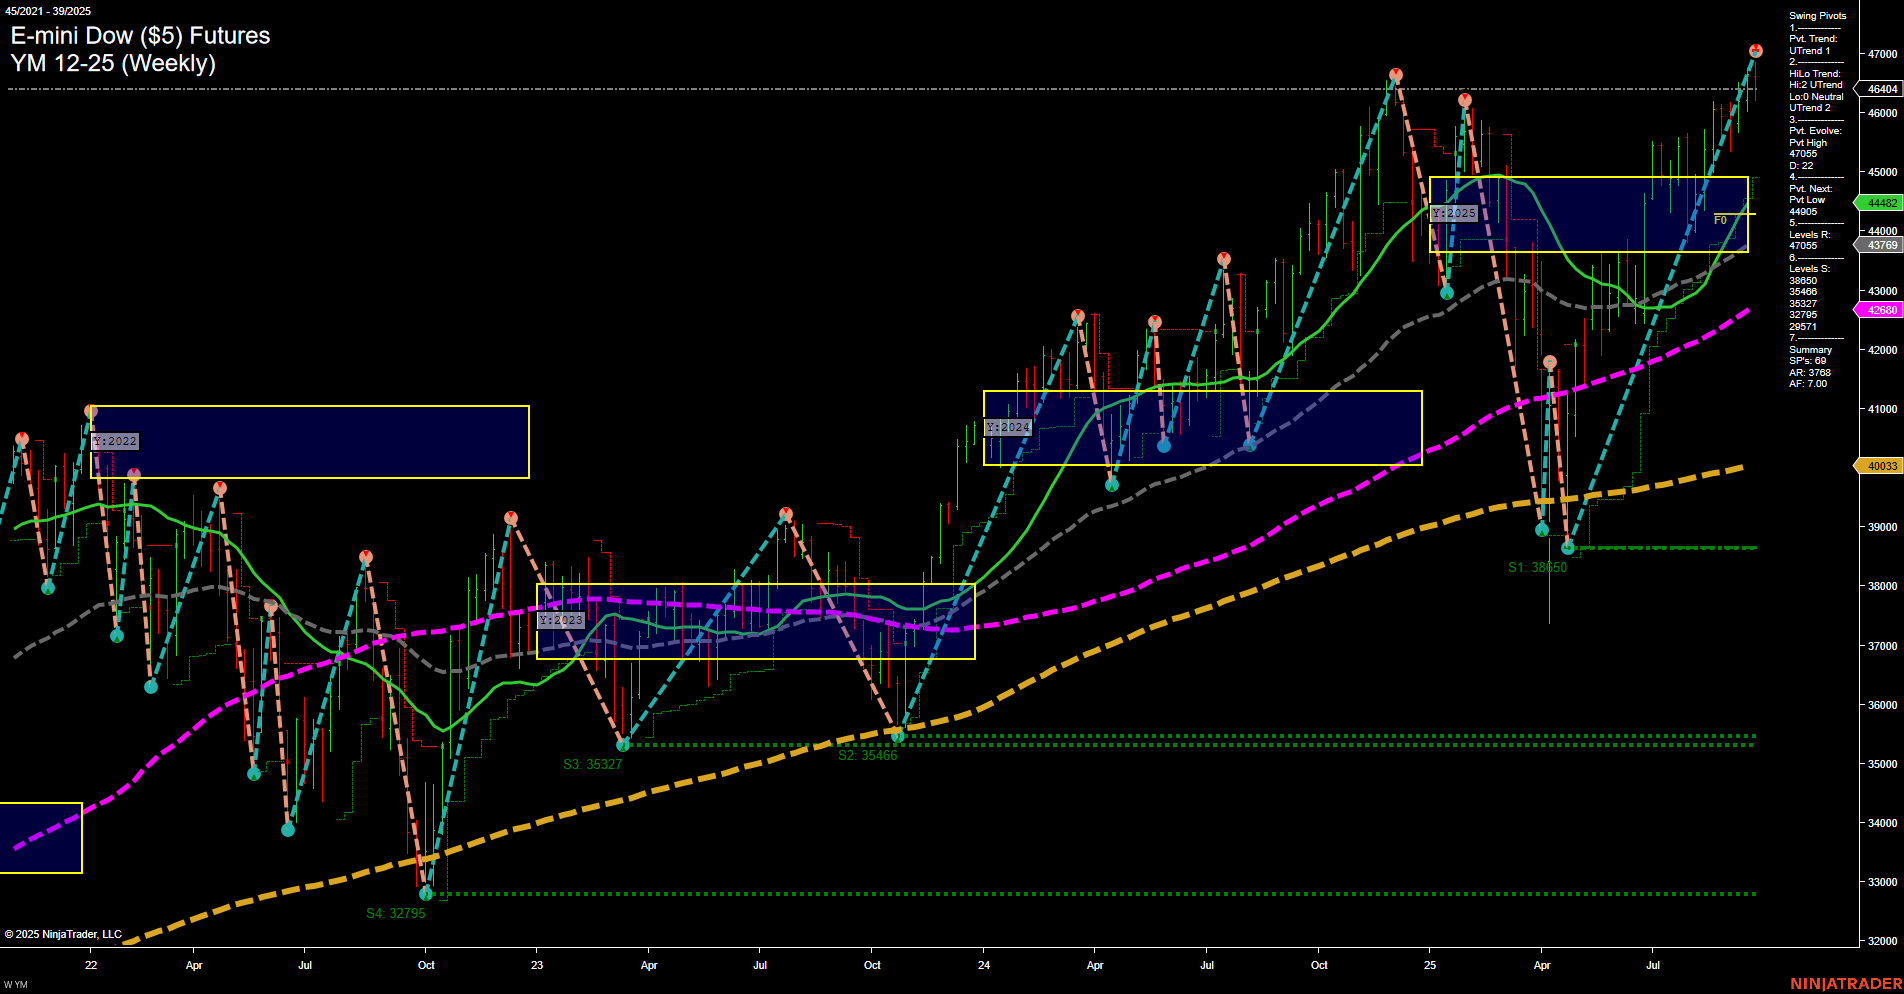The image size is (1904, 994).
Task: Select the teal pivot low dot near S4 label
Action: (x=426, y=895)
